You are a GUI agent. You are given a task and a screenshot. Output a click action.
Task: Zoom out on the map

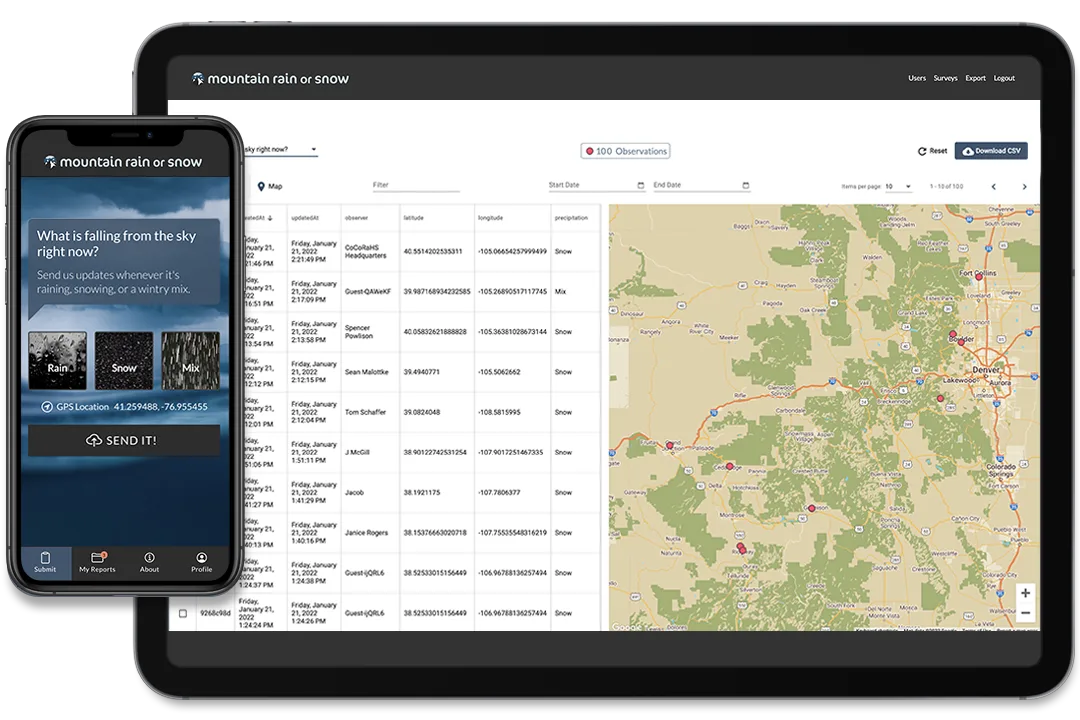[x=1026, y=613]
